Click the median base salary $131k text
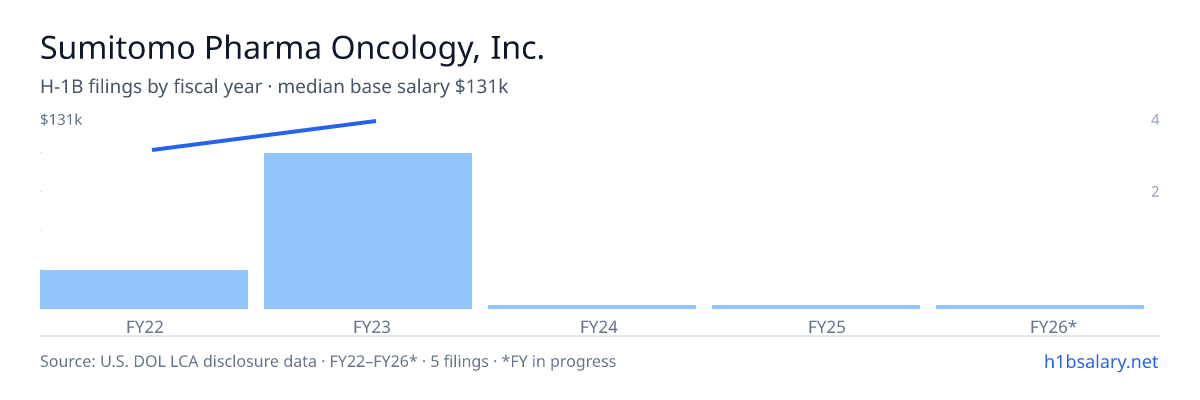 pos(393,87)
